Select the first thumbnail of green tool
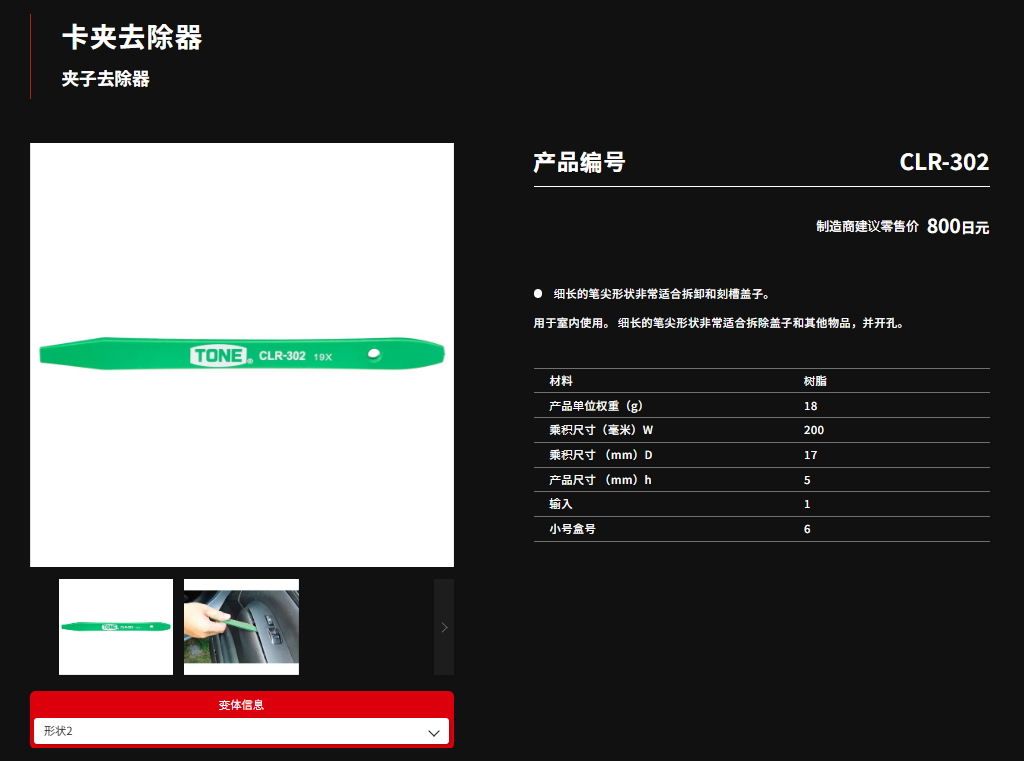Screen dimensions: 1024x761 coord(116,627)
